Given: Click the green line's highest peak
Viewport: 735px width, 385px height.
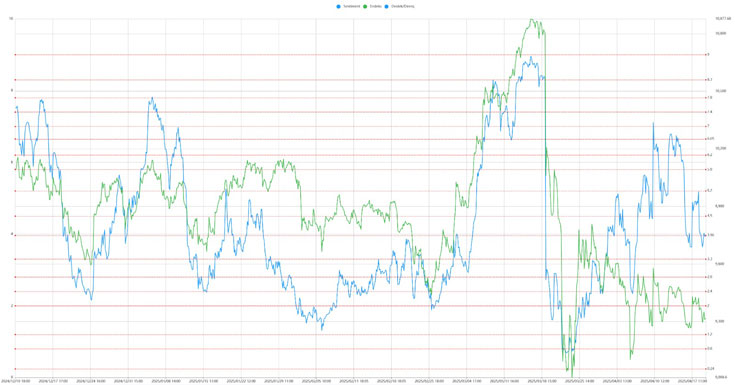Looking at the screenshot, I should [531, 19].
